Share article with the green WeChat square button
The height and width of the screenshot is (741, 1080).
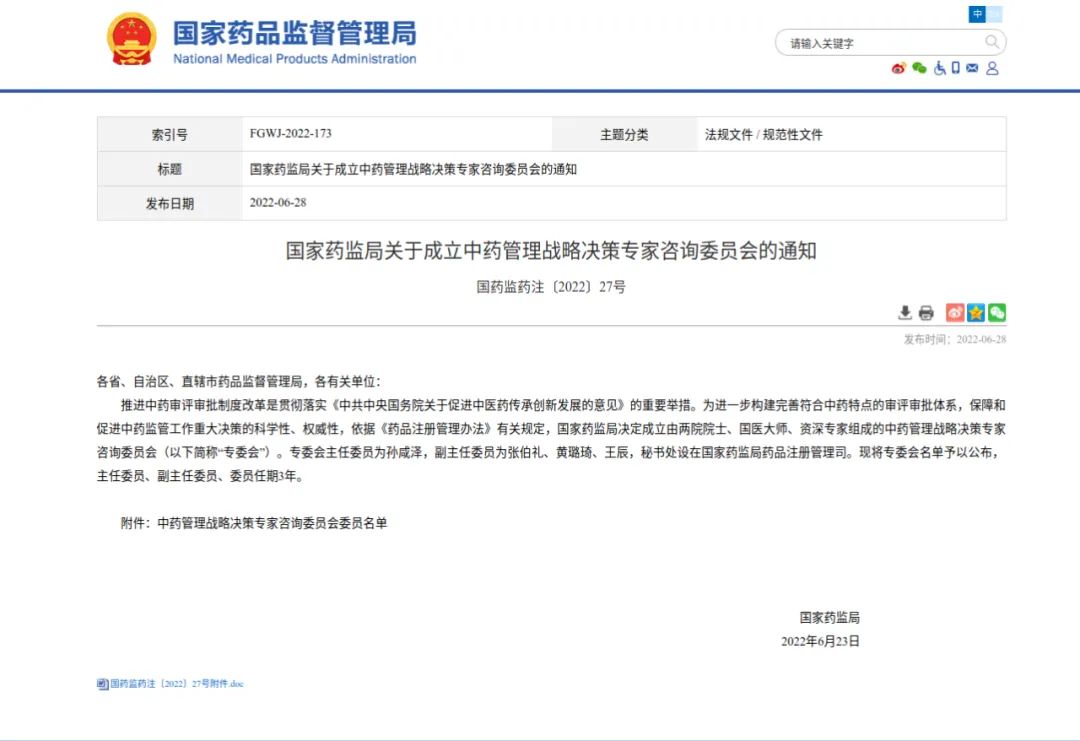[x=997, y=313]
